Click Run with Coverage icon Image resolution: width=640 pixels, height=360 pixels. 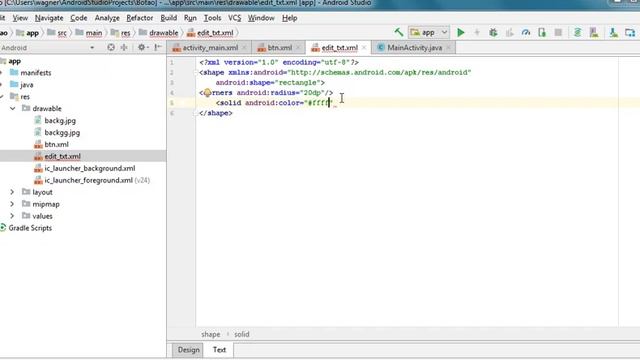point(509,32)
